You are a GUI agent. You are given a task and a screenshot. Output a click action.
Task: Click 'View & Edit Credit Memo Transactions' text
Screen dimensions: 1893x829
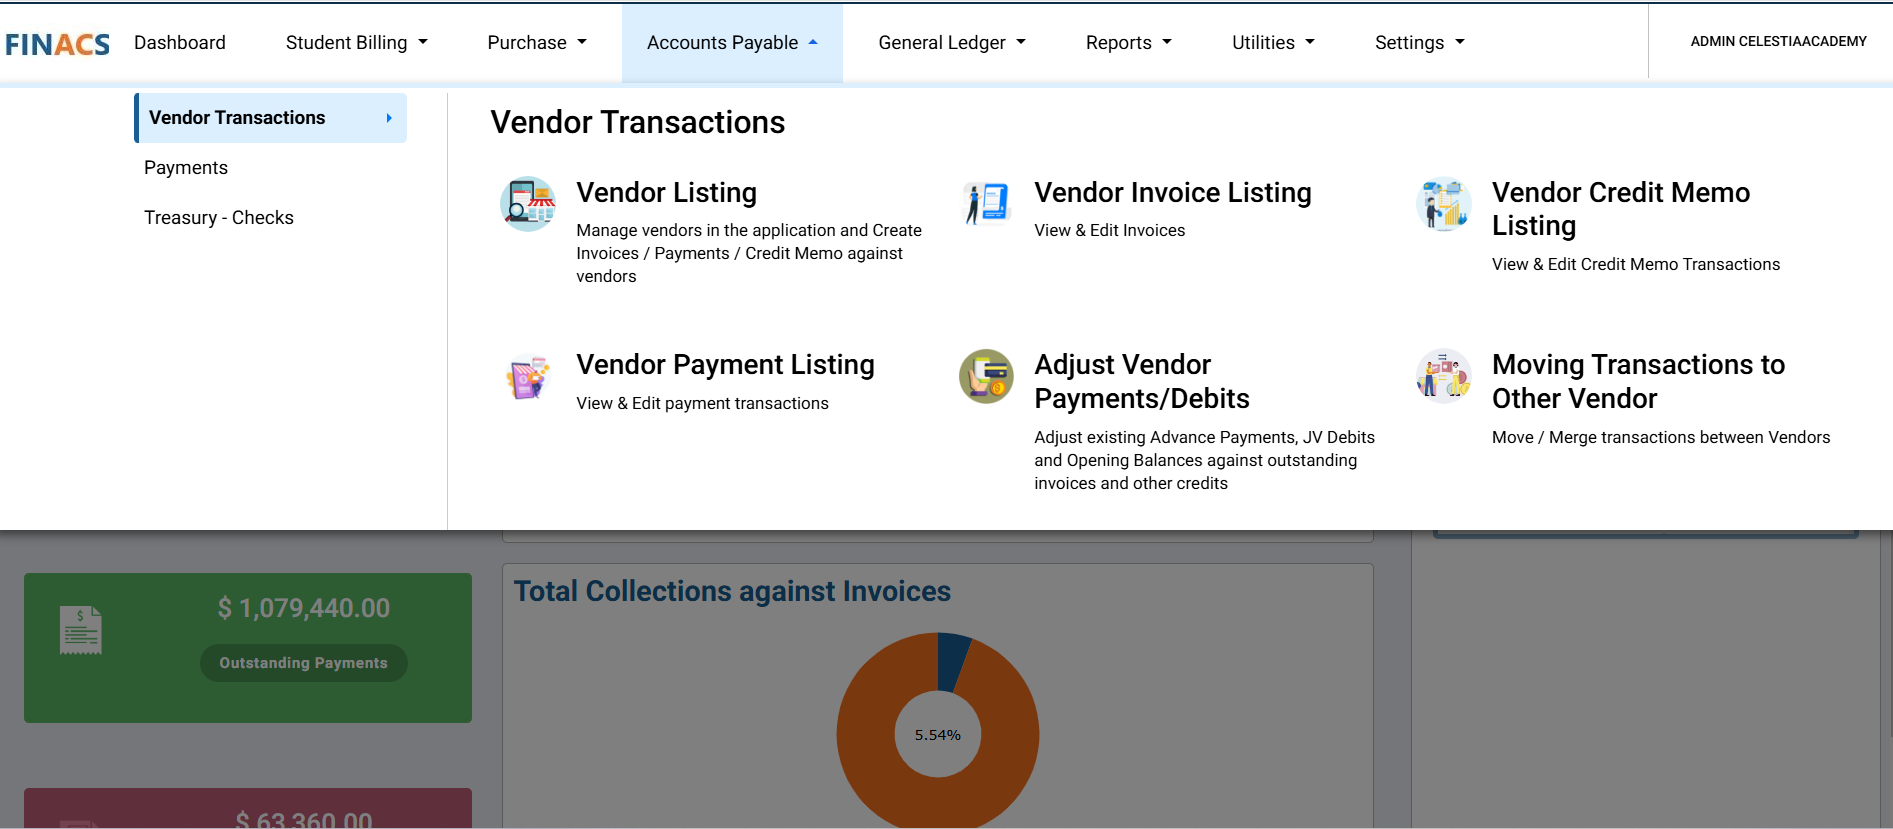click(1636, 264)
